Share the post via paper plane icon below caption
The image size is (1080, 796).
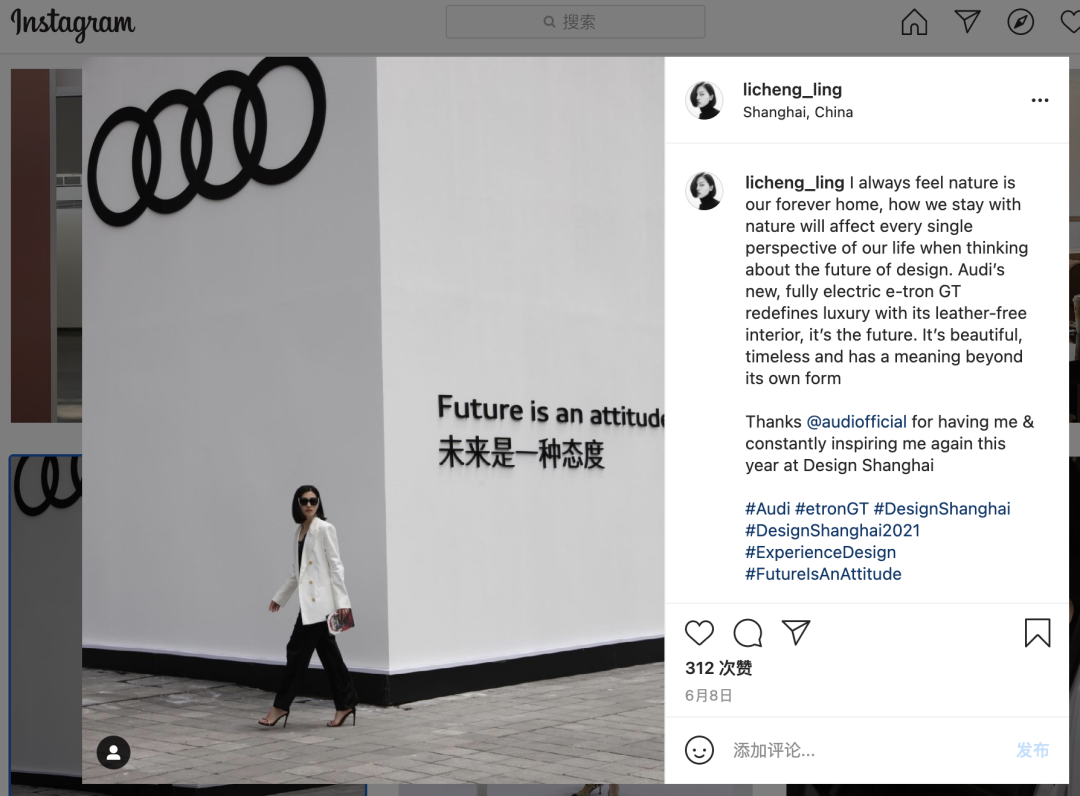click(796, 632)
